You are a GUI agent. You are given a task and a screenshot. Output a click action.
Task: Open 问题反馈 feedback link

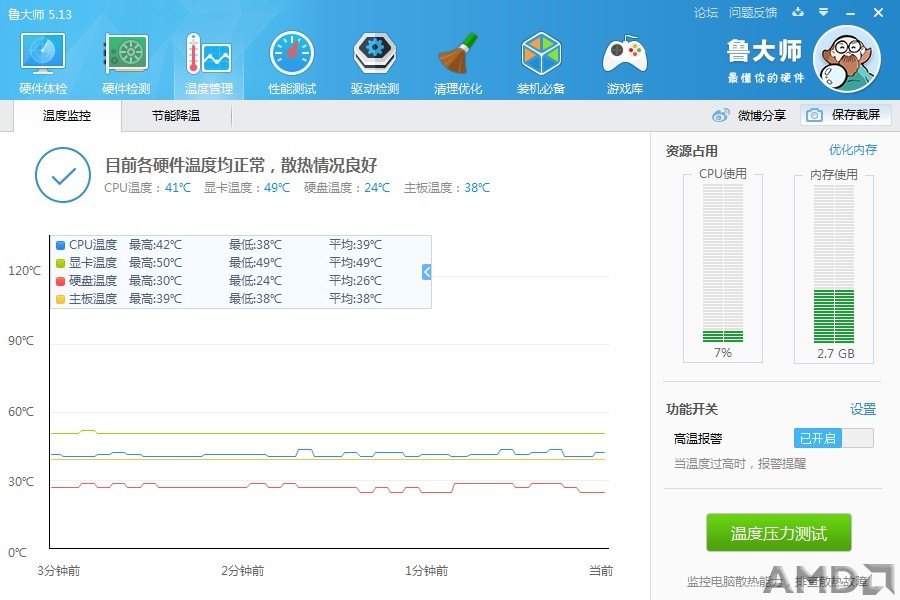click(x=753, y=13)
